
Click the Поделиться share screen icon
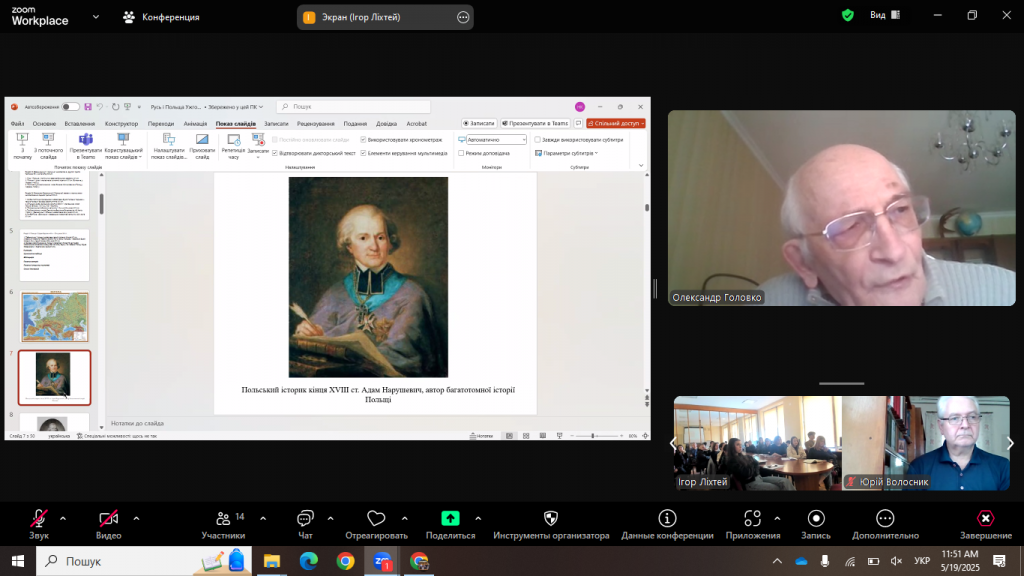pos(450,518)
